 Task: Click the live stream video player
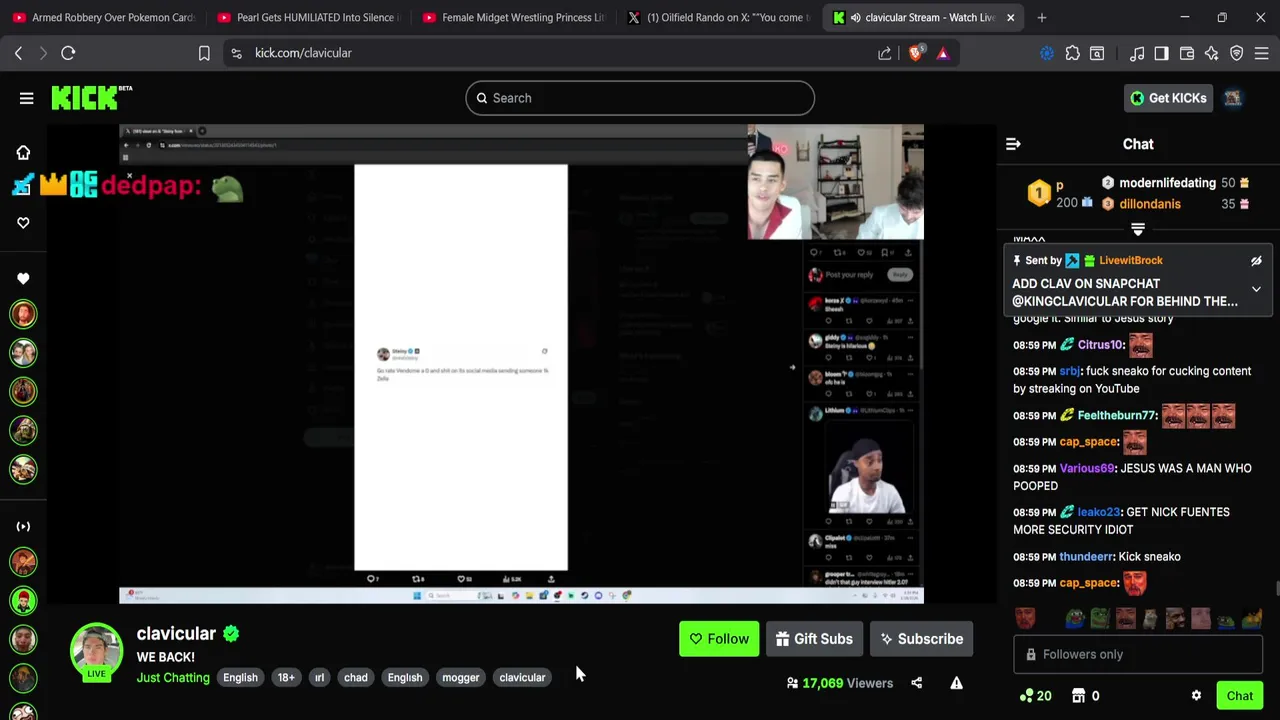pos(521,364)
